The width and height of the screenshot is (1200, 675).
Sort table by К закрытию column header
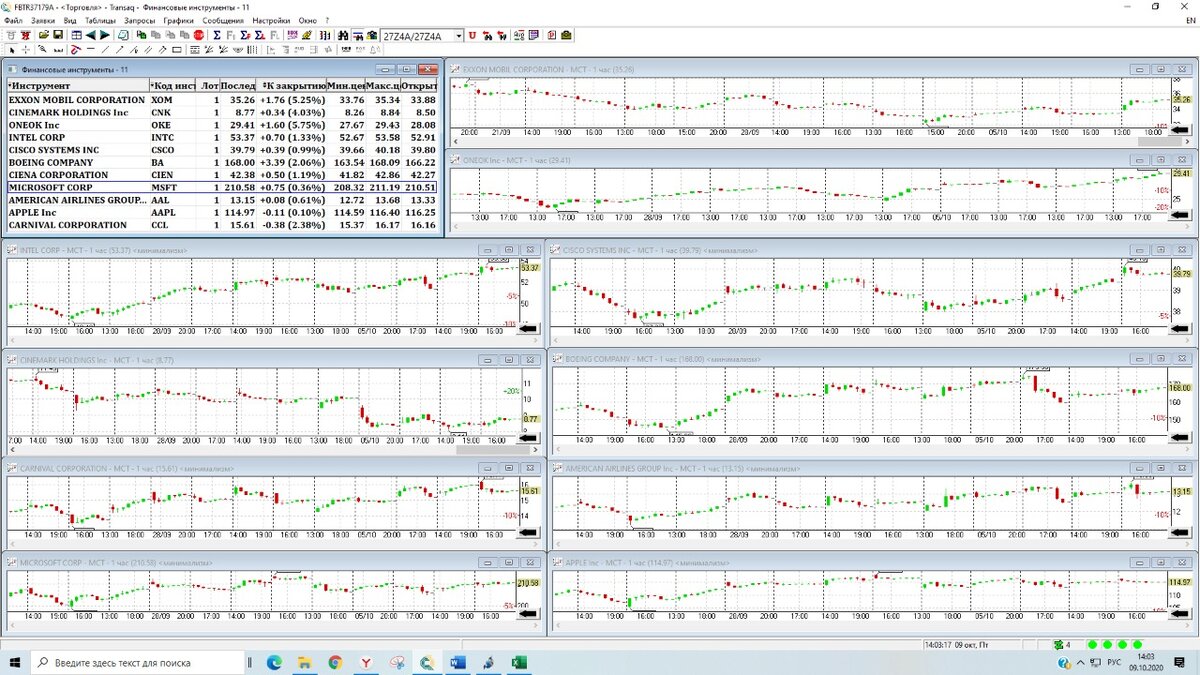pyautogui.click(x=292, y=86)
